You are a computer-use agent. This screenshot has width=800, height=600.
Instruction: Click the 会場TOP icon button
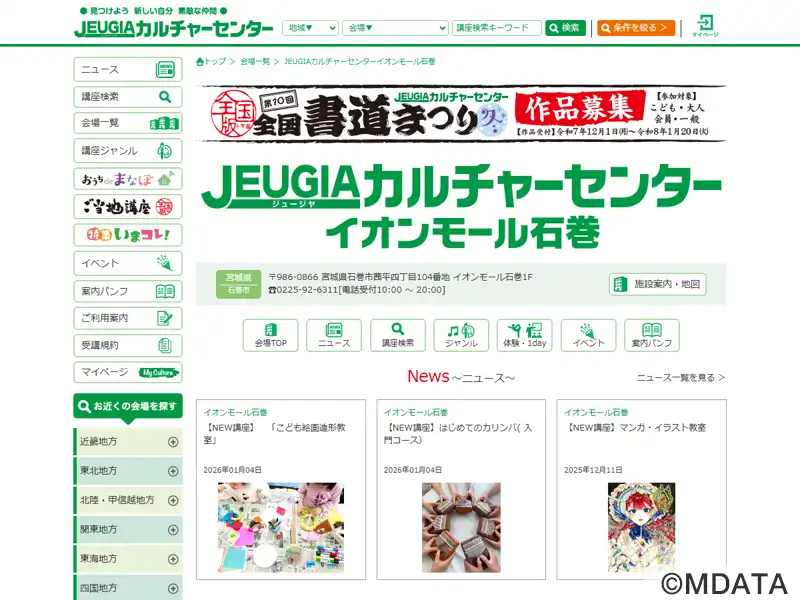[270, 335]
